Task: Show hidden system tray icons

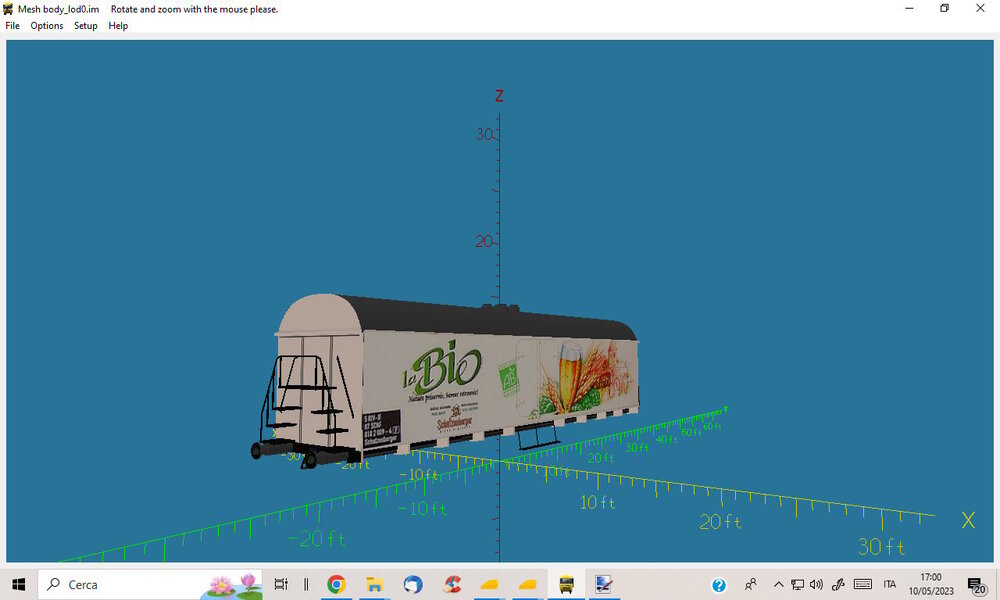Action: [778, 584]
